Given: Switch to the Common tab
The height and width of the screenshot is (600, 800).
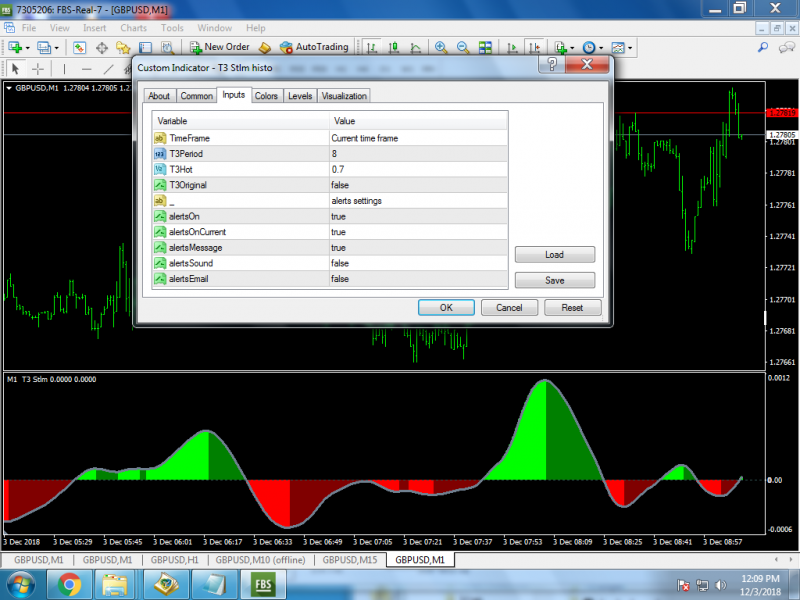Looking at the screenshot, I should [x=196, y=96].
